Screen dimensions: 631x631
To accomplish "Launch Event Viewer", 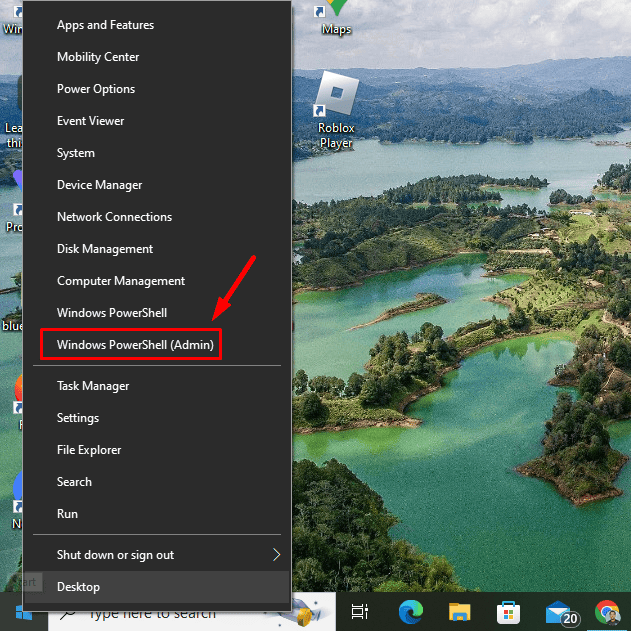I will point(157,121).
